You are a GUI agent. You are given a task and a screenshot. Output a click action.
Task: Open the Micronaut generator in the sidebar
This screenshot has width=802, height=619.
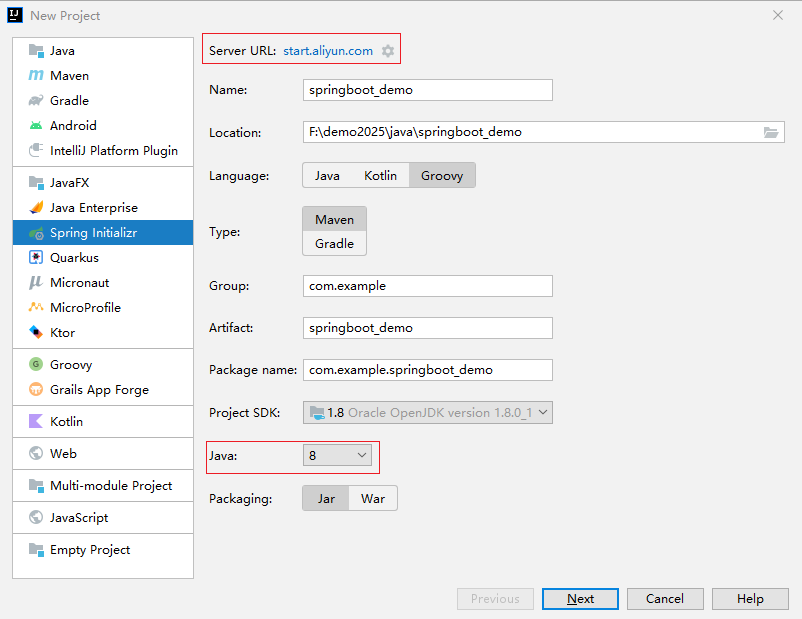pyautogui.click(x=103, y=283)
